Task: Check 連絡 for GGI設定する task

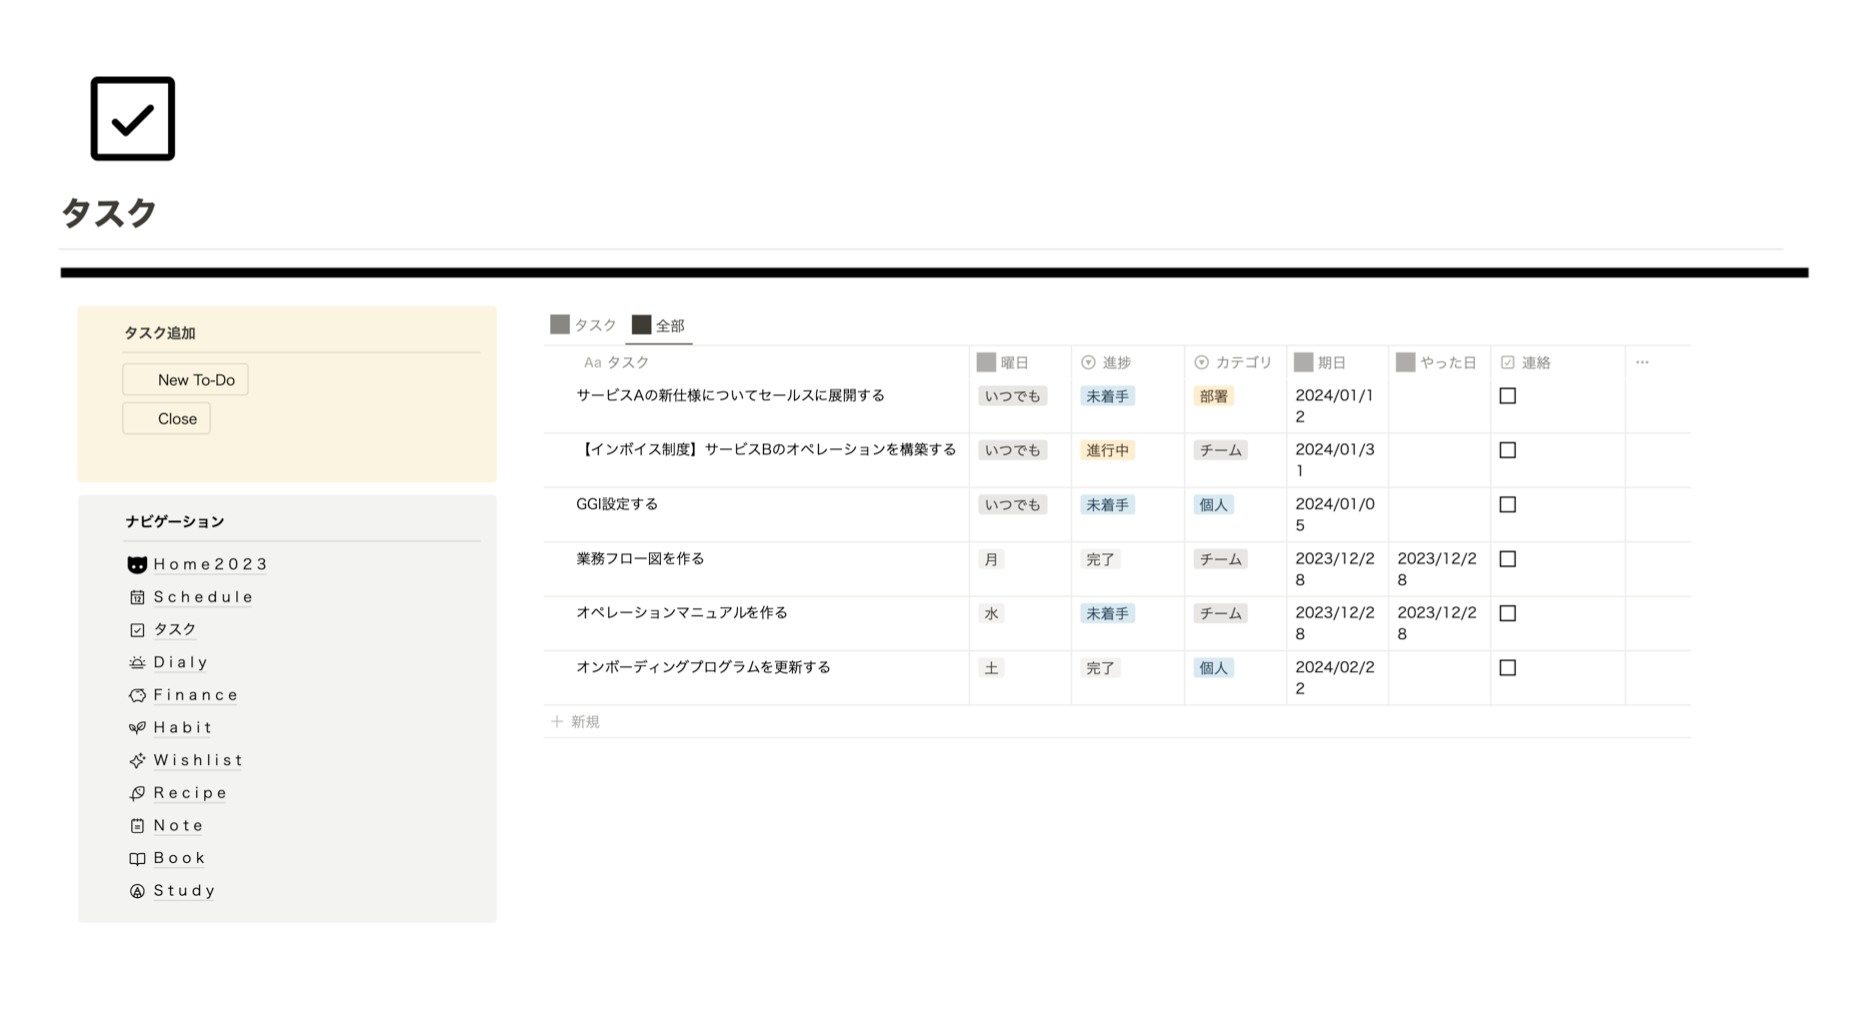Action: coord(1508,505)
